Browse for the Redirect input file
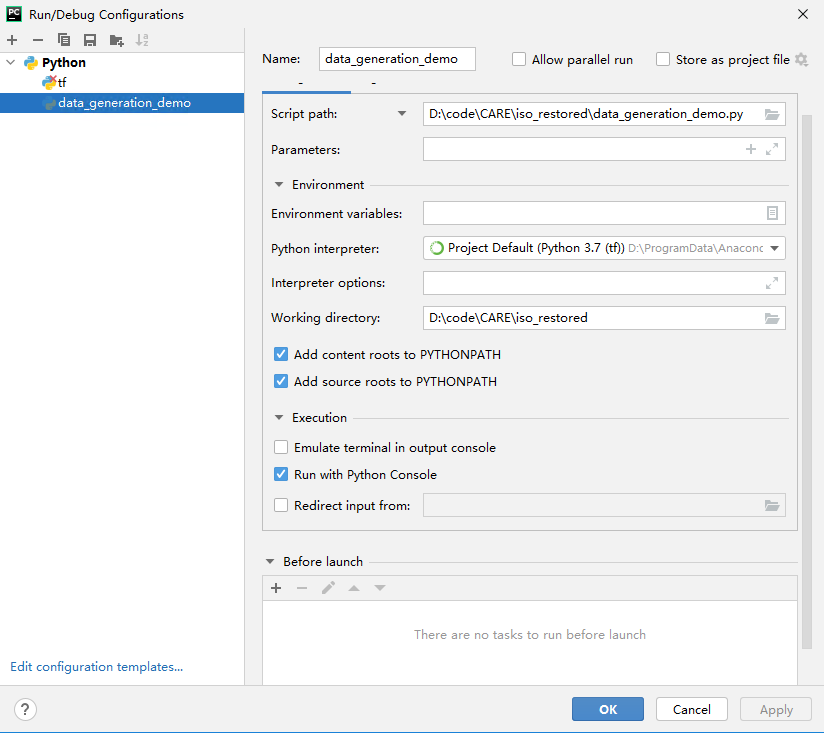Image resolution: width=824 pixels, height=733 pixels. [x=771, y=505]
